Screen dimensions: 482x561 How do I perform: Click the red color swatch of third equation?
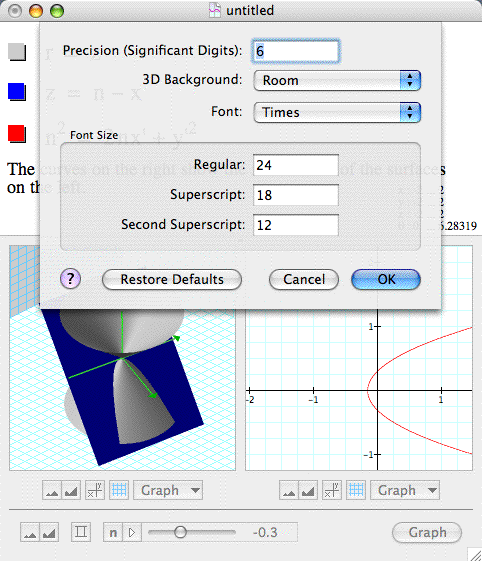(x=17, y=133)
